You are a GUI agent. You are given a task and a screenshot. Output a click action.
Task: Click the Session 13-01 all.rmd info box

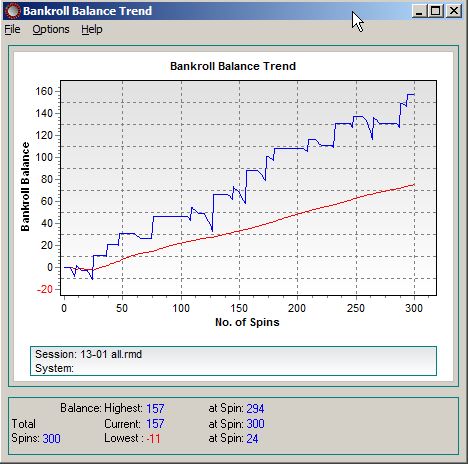coord(233,361)
